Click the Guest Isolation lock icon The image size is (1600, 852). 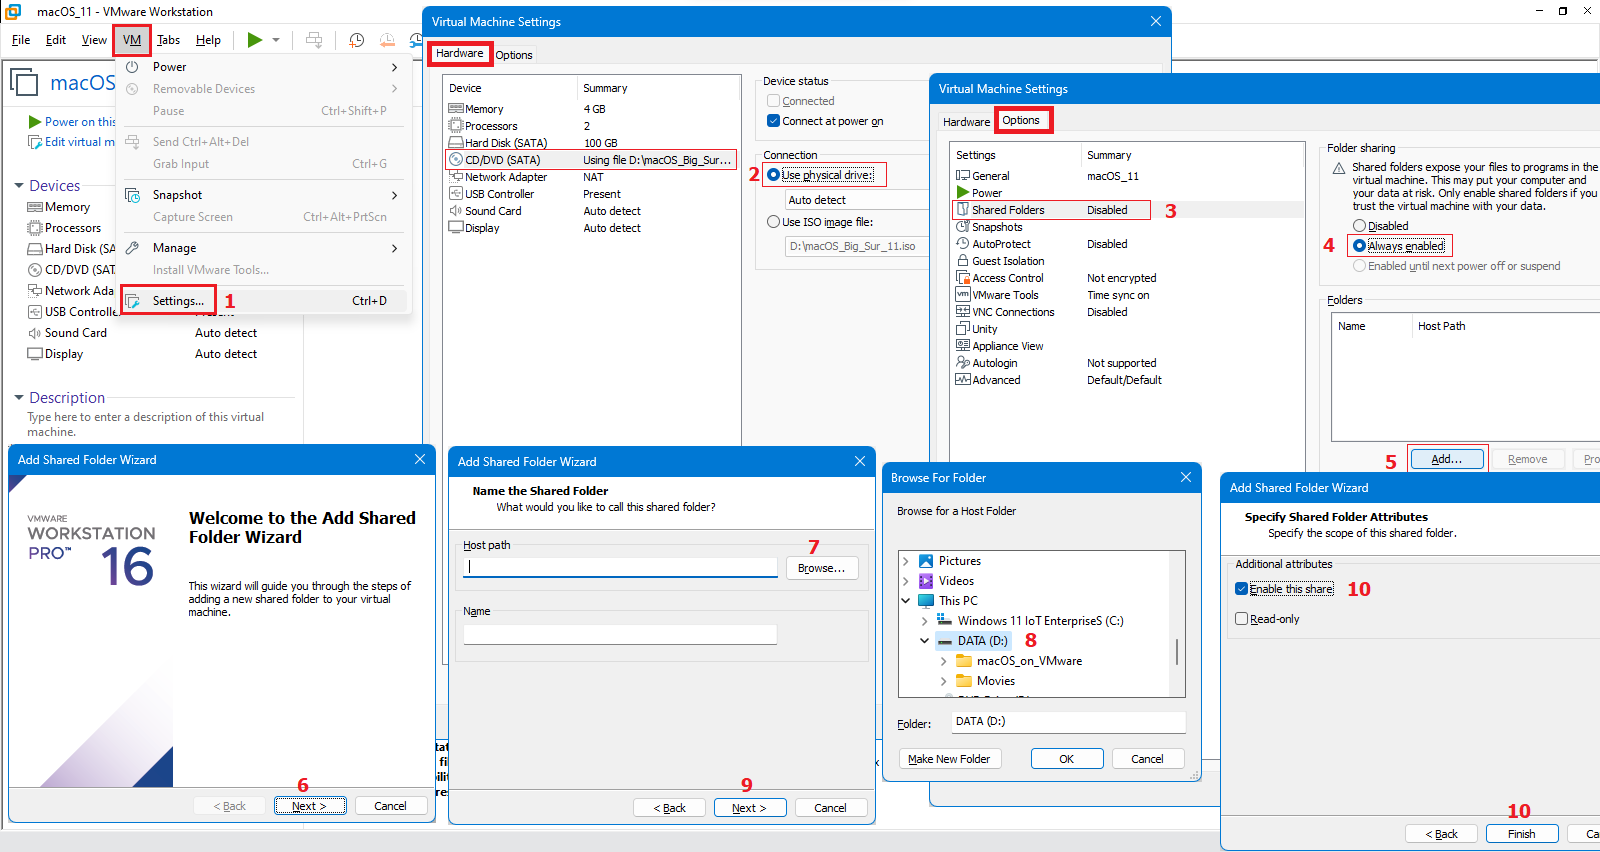[963, 261]
